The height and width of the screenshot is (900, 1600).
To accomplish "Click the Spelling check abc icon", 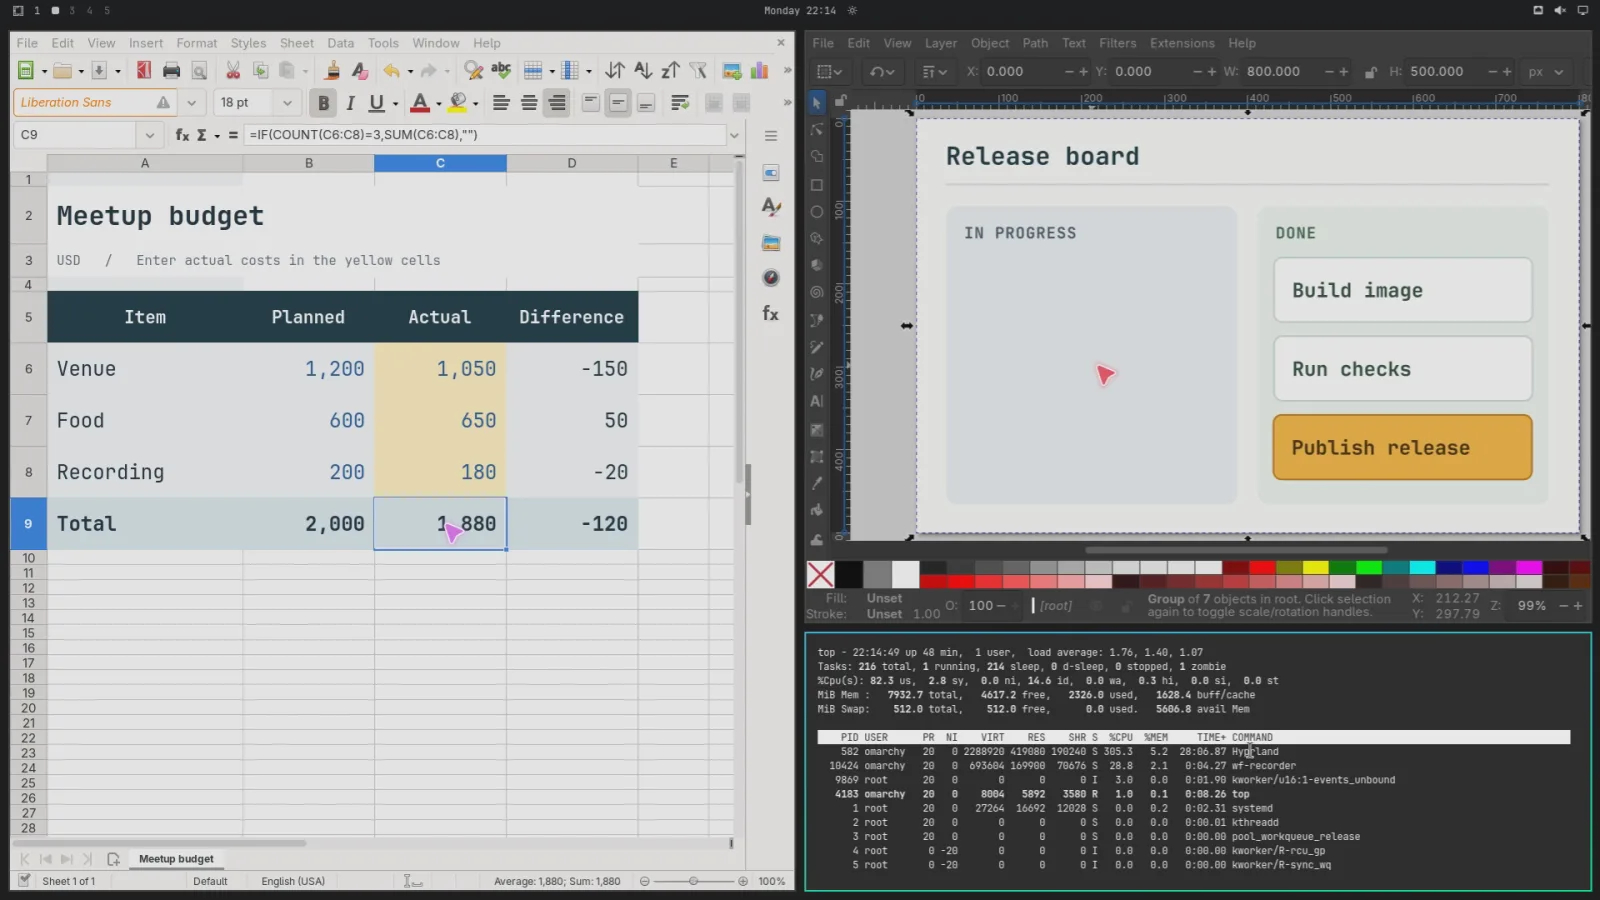I will (501, 70).
